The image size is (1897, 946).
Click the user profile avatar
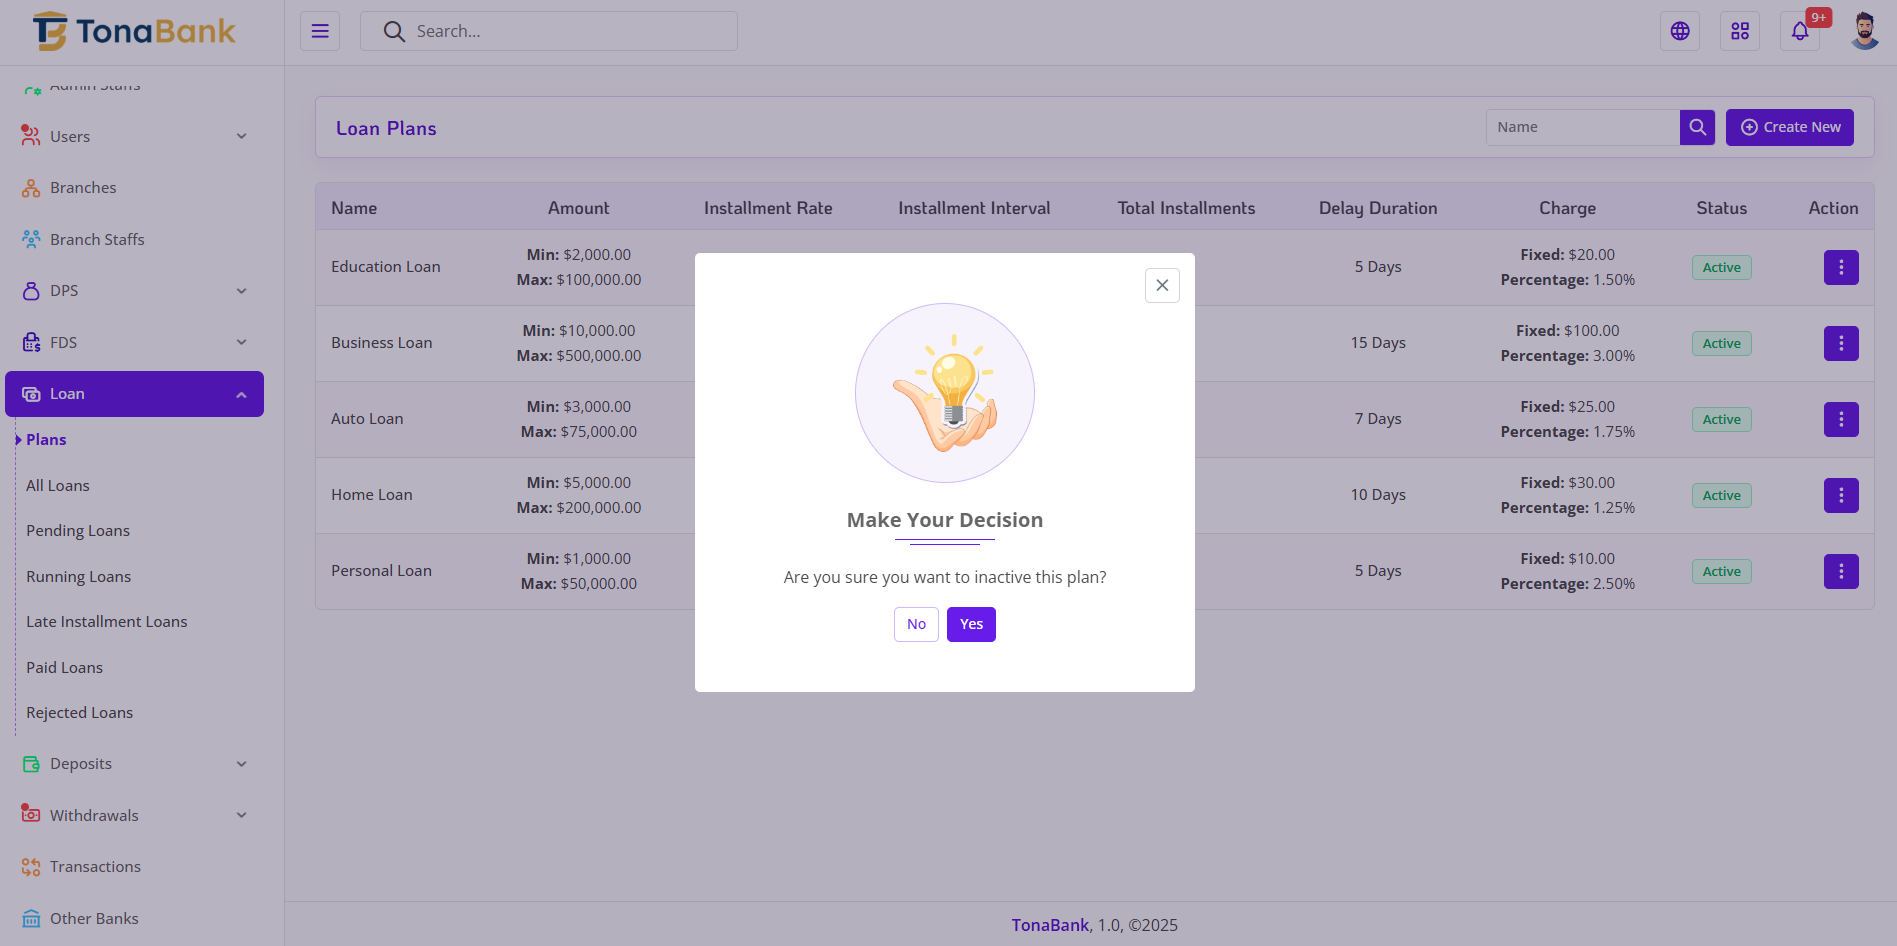[1864, 31]
